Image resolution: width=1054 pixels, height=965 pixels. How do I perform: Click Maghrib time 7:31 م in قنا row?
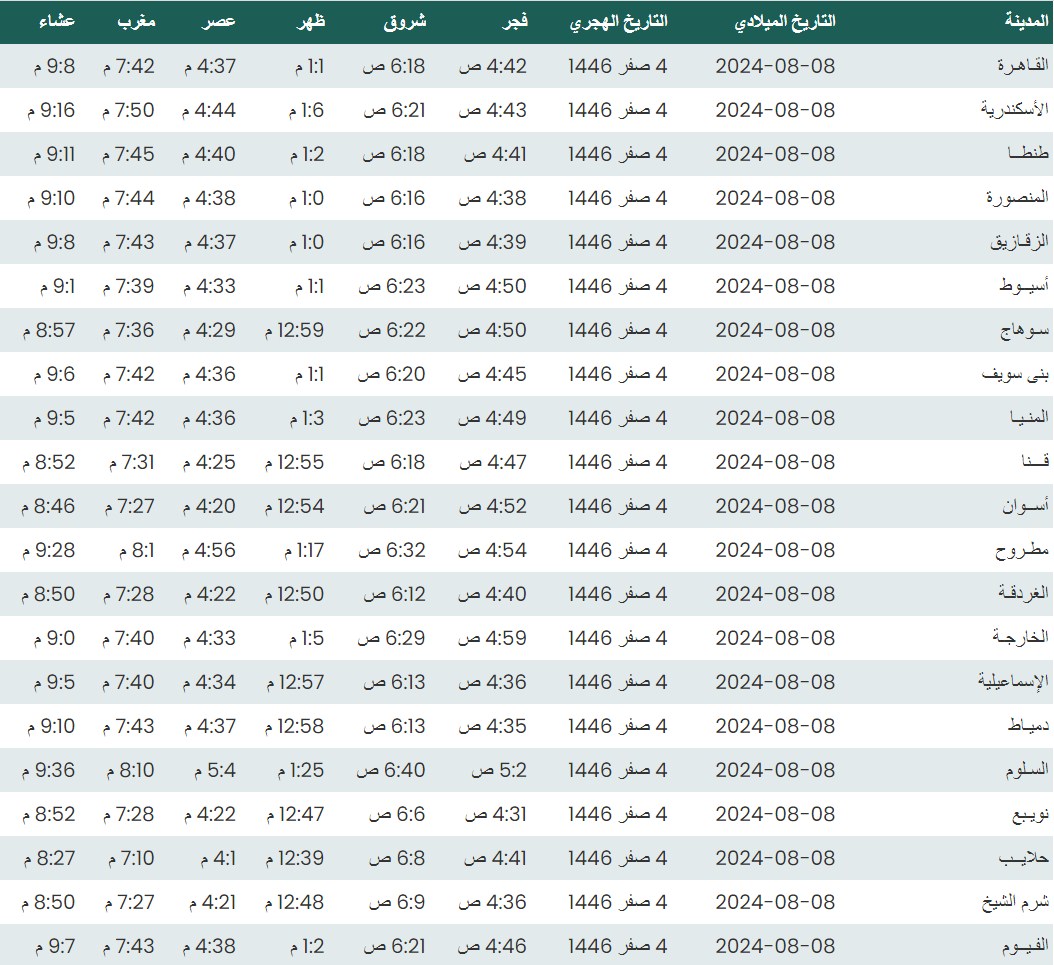click(128, 462)
